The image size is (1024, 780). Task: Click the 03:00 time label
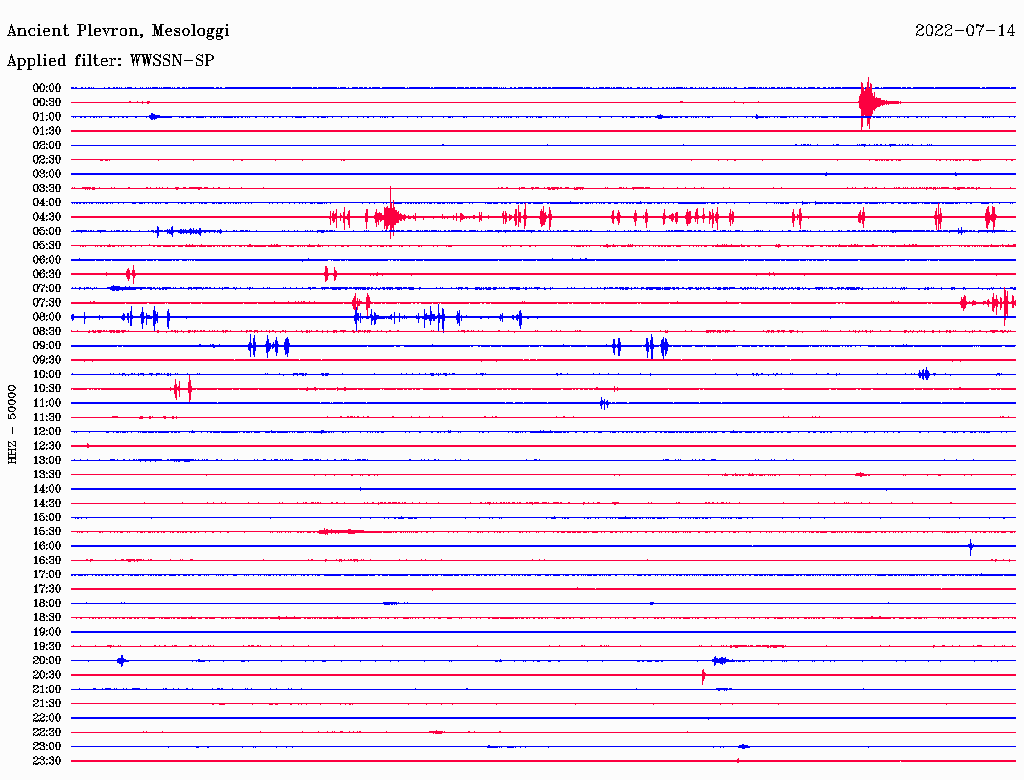pyautogui.click(x=47, y=174)
